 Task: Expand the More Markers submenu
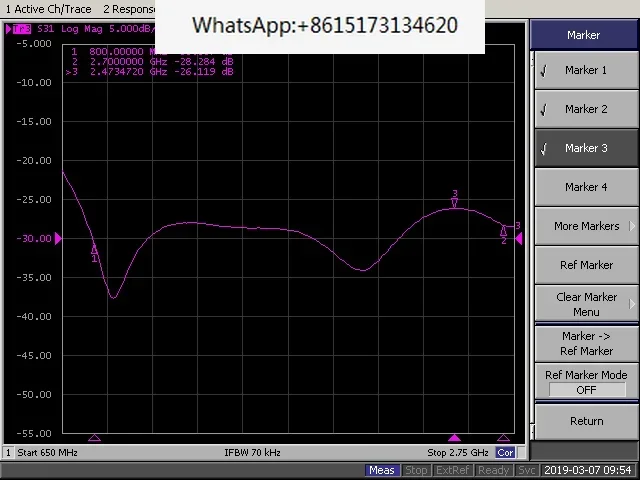tap(585, 226)
